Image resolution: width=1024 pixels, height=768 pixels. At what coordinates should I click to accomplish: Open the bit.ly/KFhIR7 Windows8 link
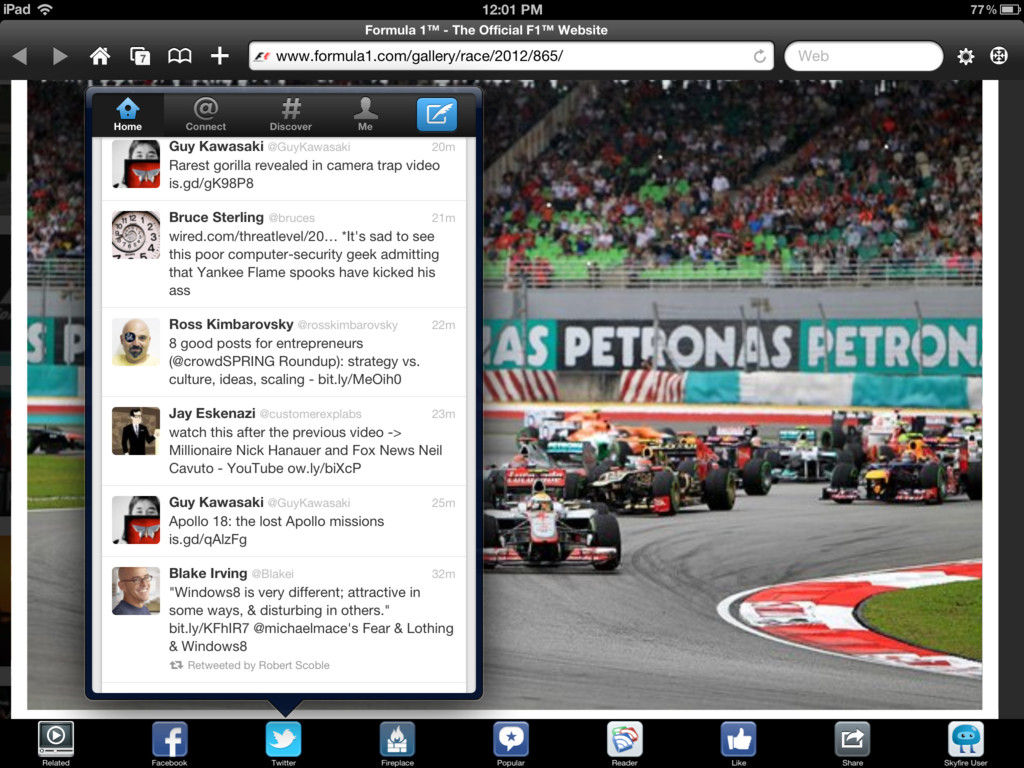(x=209, y=628)
